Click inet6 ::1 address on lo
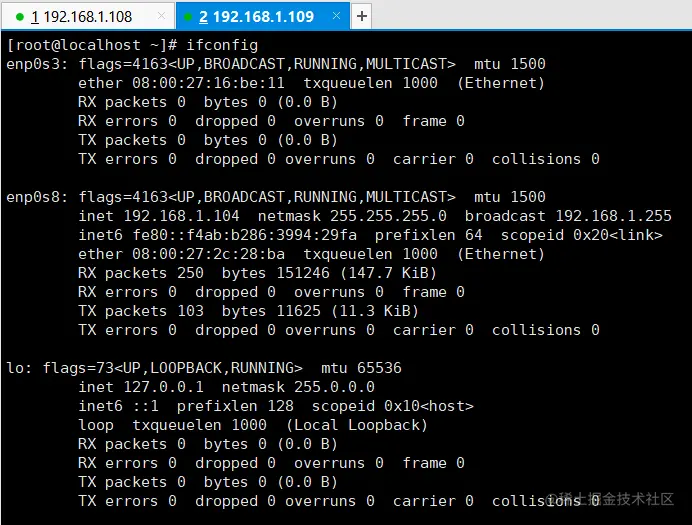This screenshot has height=525, width=692. click(x=145, y=406)
